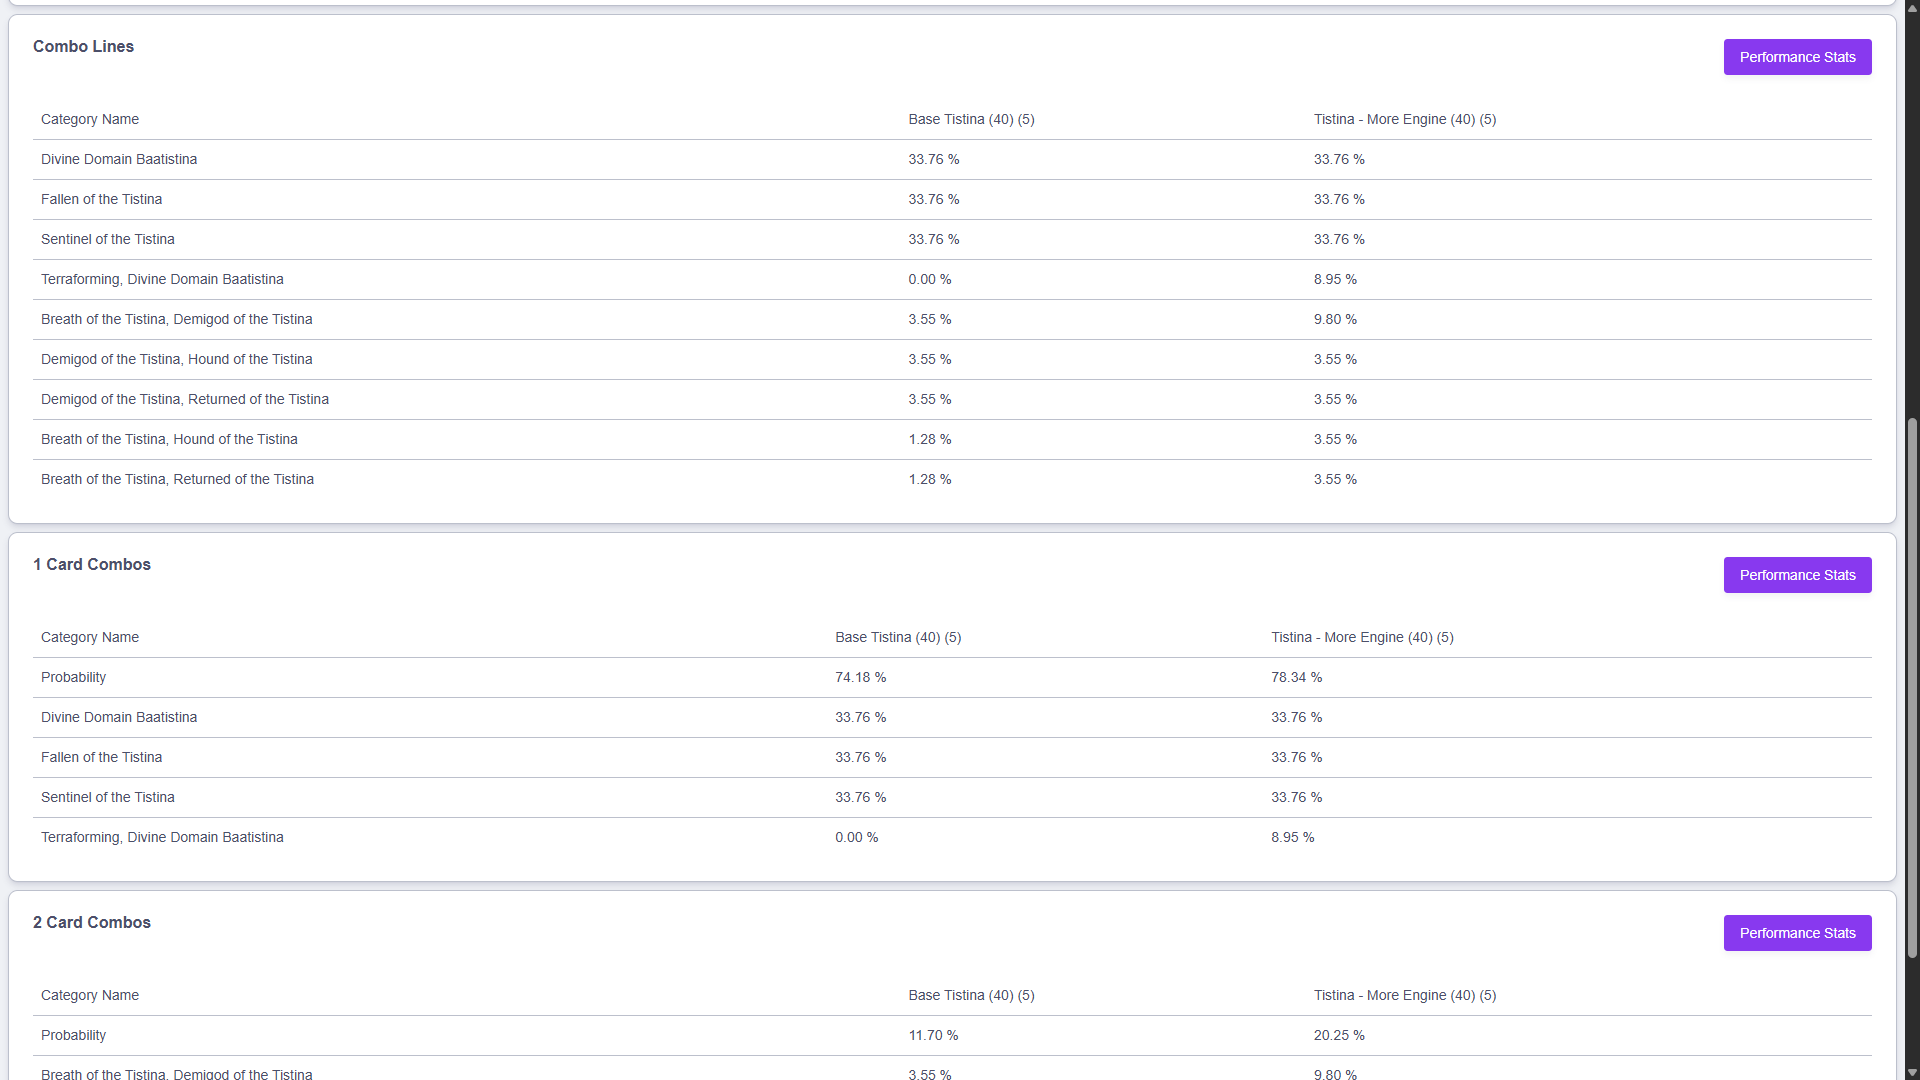This screenshot has height=1080, width=1920.
Task: Click Category Name header in 1 Card Combos
Action: (x=90, y=637)
